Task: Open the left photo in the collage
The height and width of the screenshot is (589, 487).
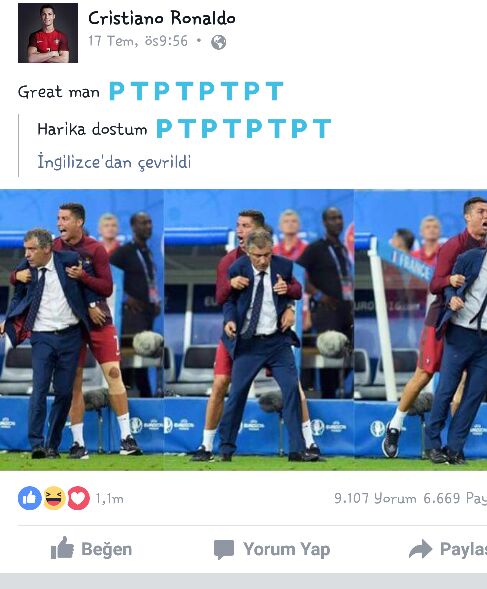Action: coord(82,330)
